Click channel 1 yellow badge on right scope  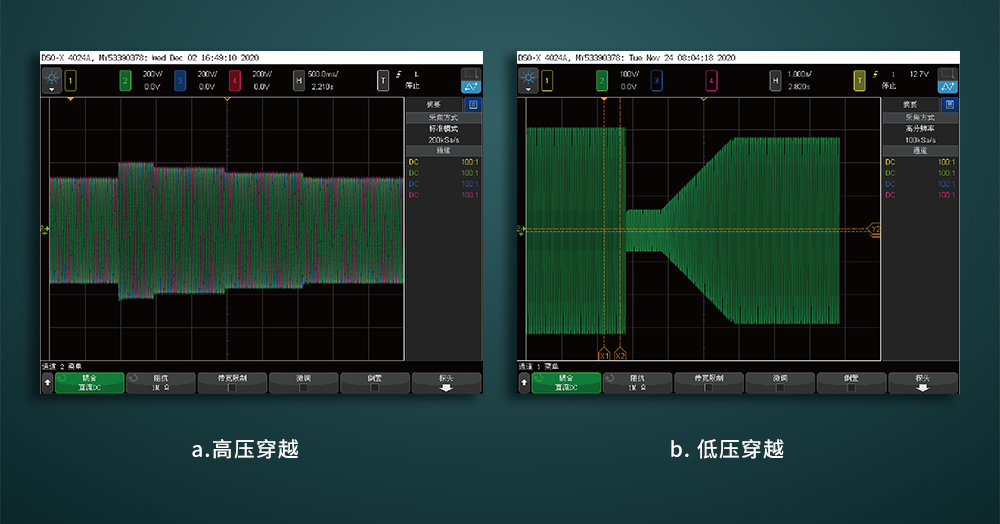[547, 81]
